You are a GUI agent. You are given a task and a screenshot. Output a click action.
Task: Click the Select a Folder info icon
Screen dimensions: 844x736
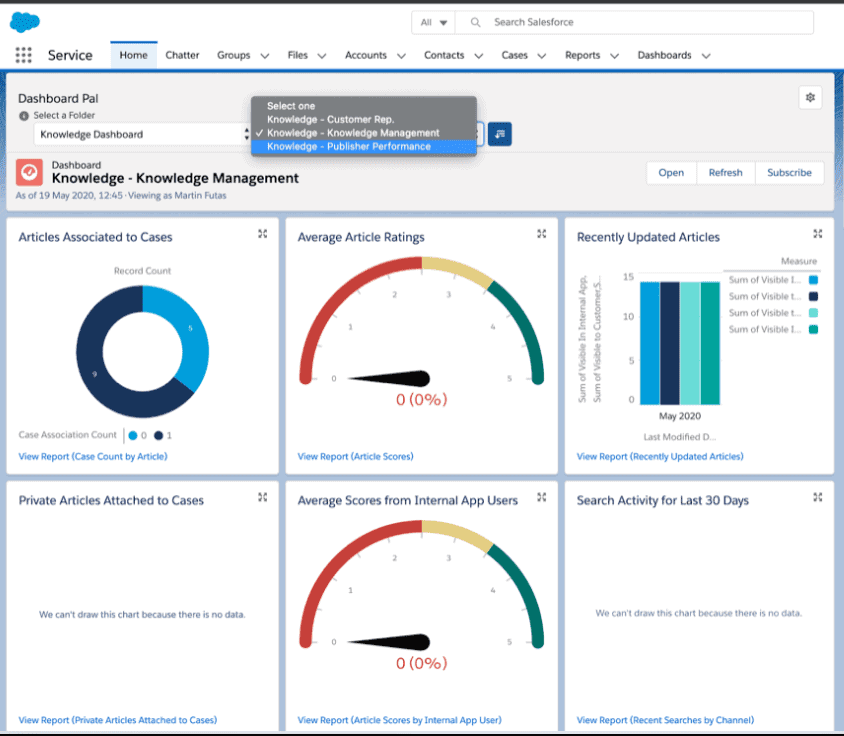point(24,116)
